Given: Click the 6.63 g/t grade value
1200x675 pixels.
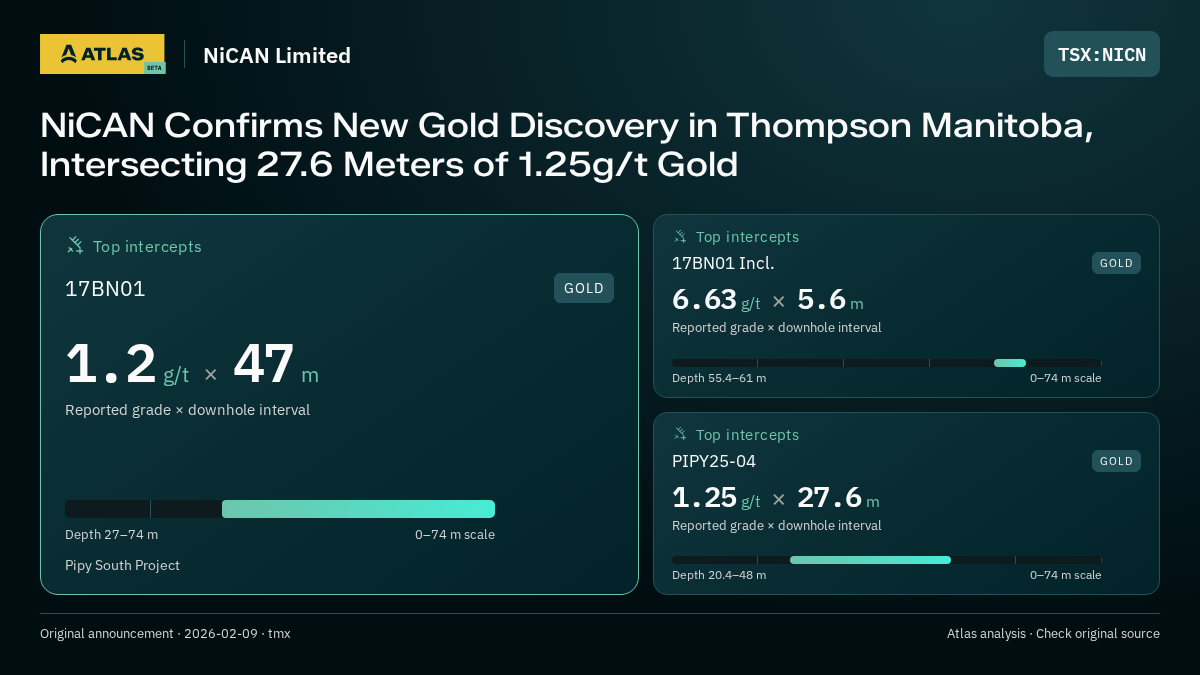Looking at the screenshot, I should 716,300.
